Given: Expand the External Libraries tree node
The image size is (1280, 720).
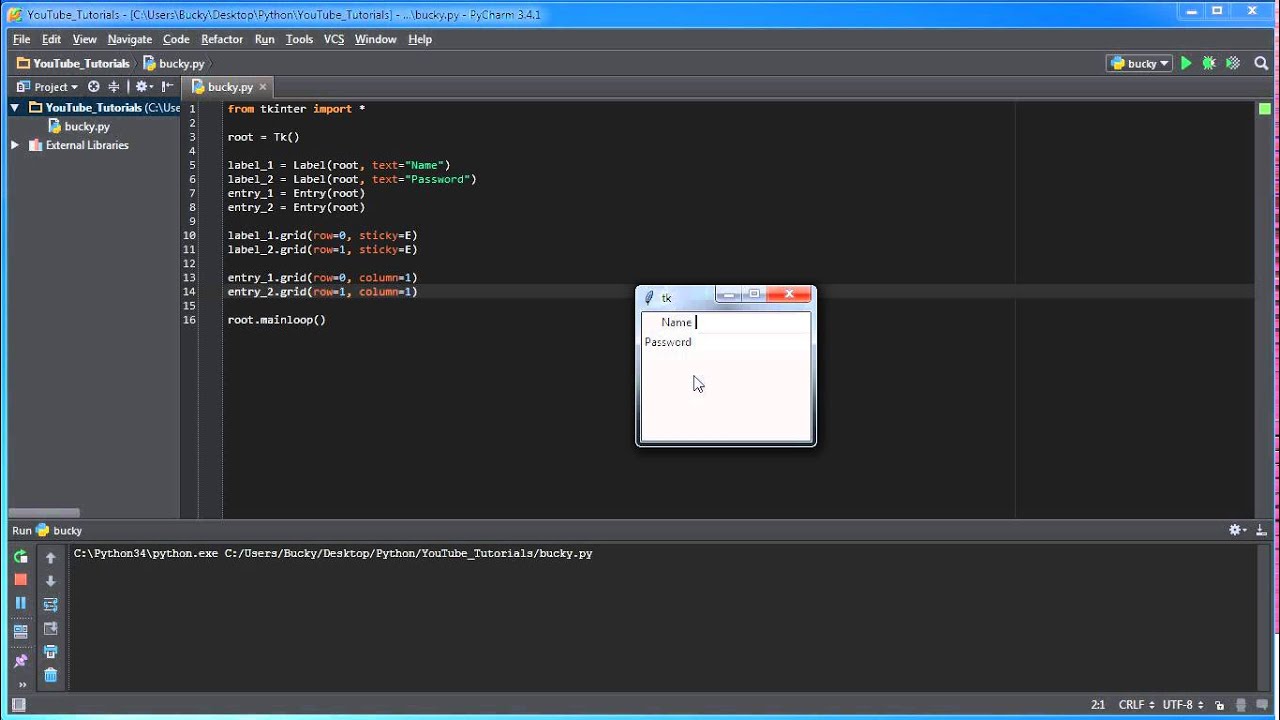Looking at the screenshot, I should click(x=15, y=145).
